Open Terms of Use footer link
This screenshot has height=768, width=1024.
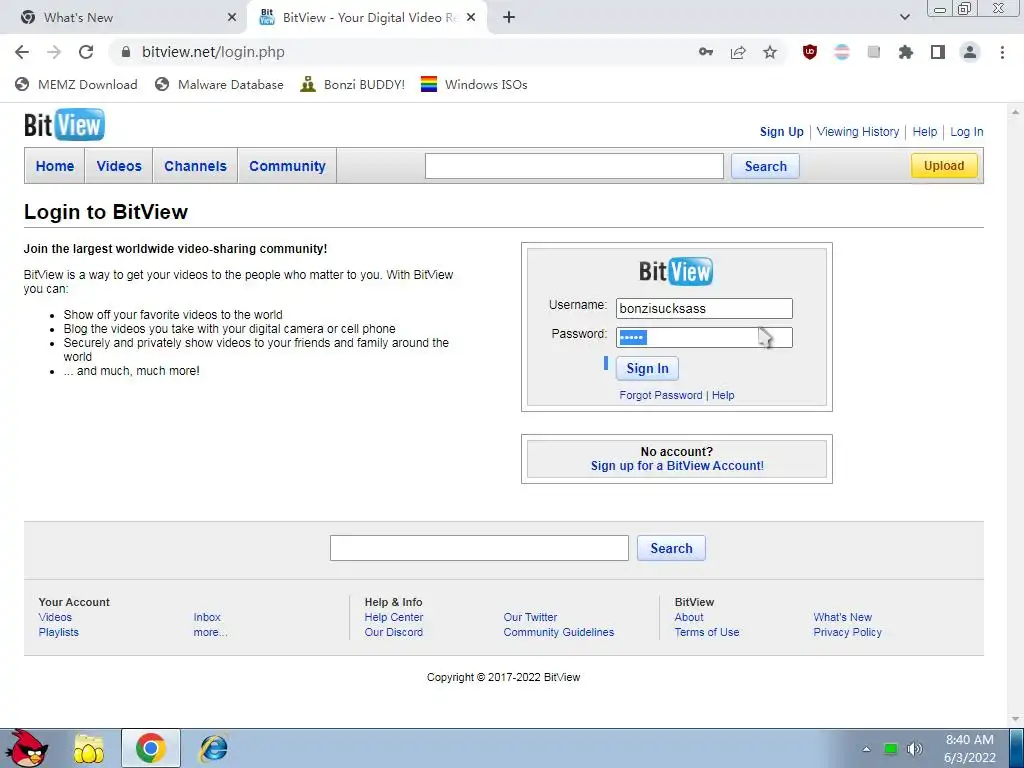click(x=707, y=632)
